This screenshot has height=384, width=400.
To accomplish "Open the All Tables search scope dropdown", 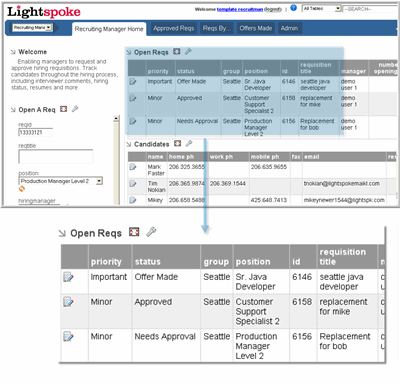I will [x=322, y=9].
